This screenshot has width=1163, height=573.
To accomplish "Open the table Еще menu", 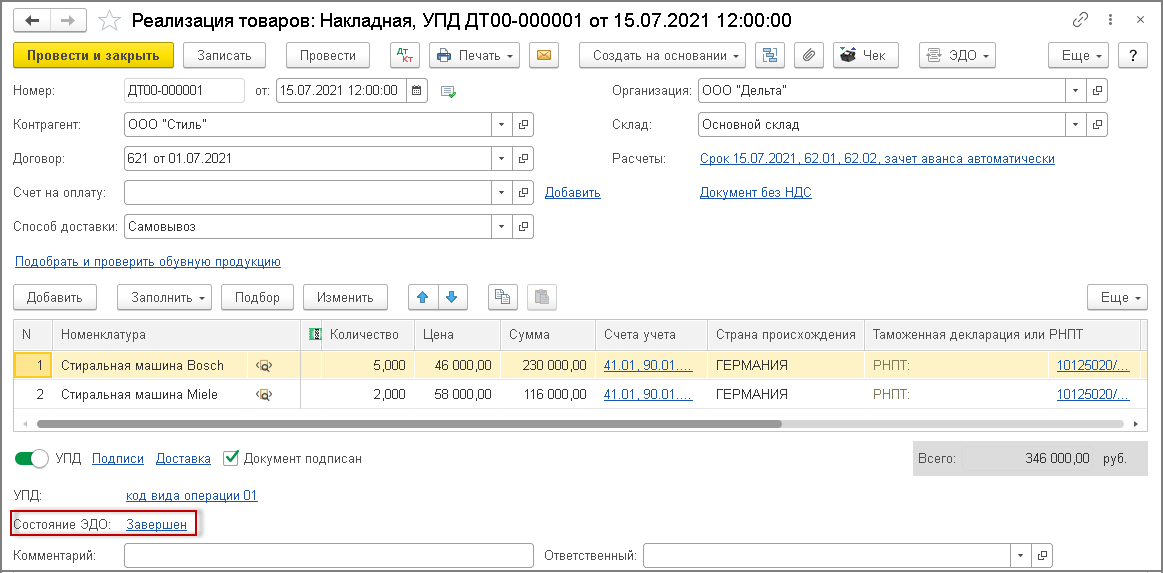I will [1118, 297].
